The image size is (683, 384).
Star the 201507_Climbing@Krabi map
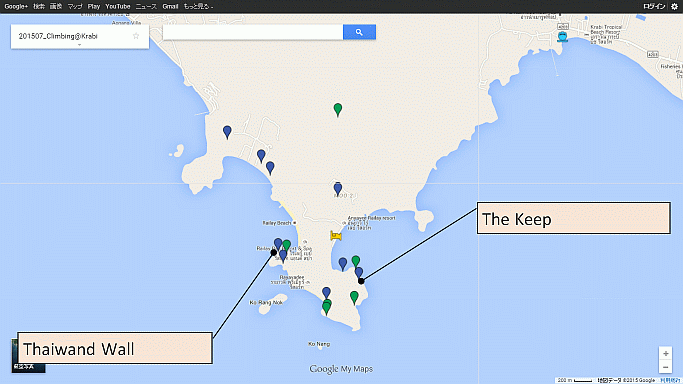pos(136,36)
